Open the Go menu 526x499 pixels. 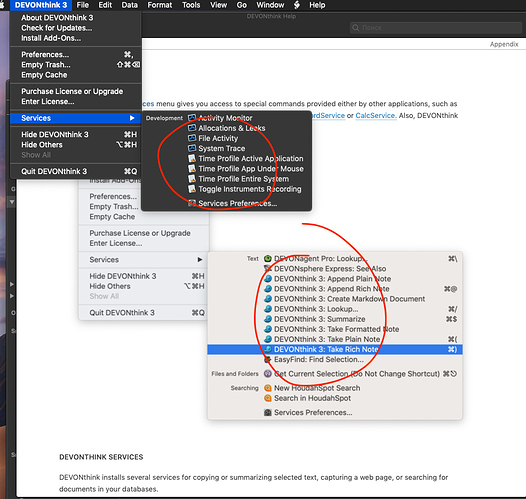[242, 5]
